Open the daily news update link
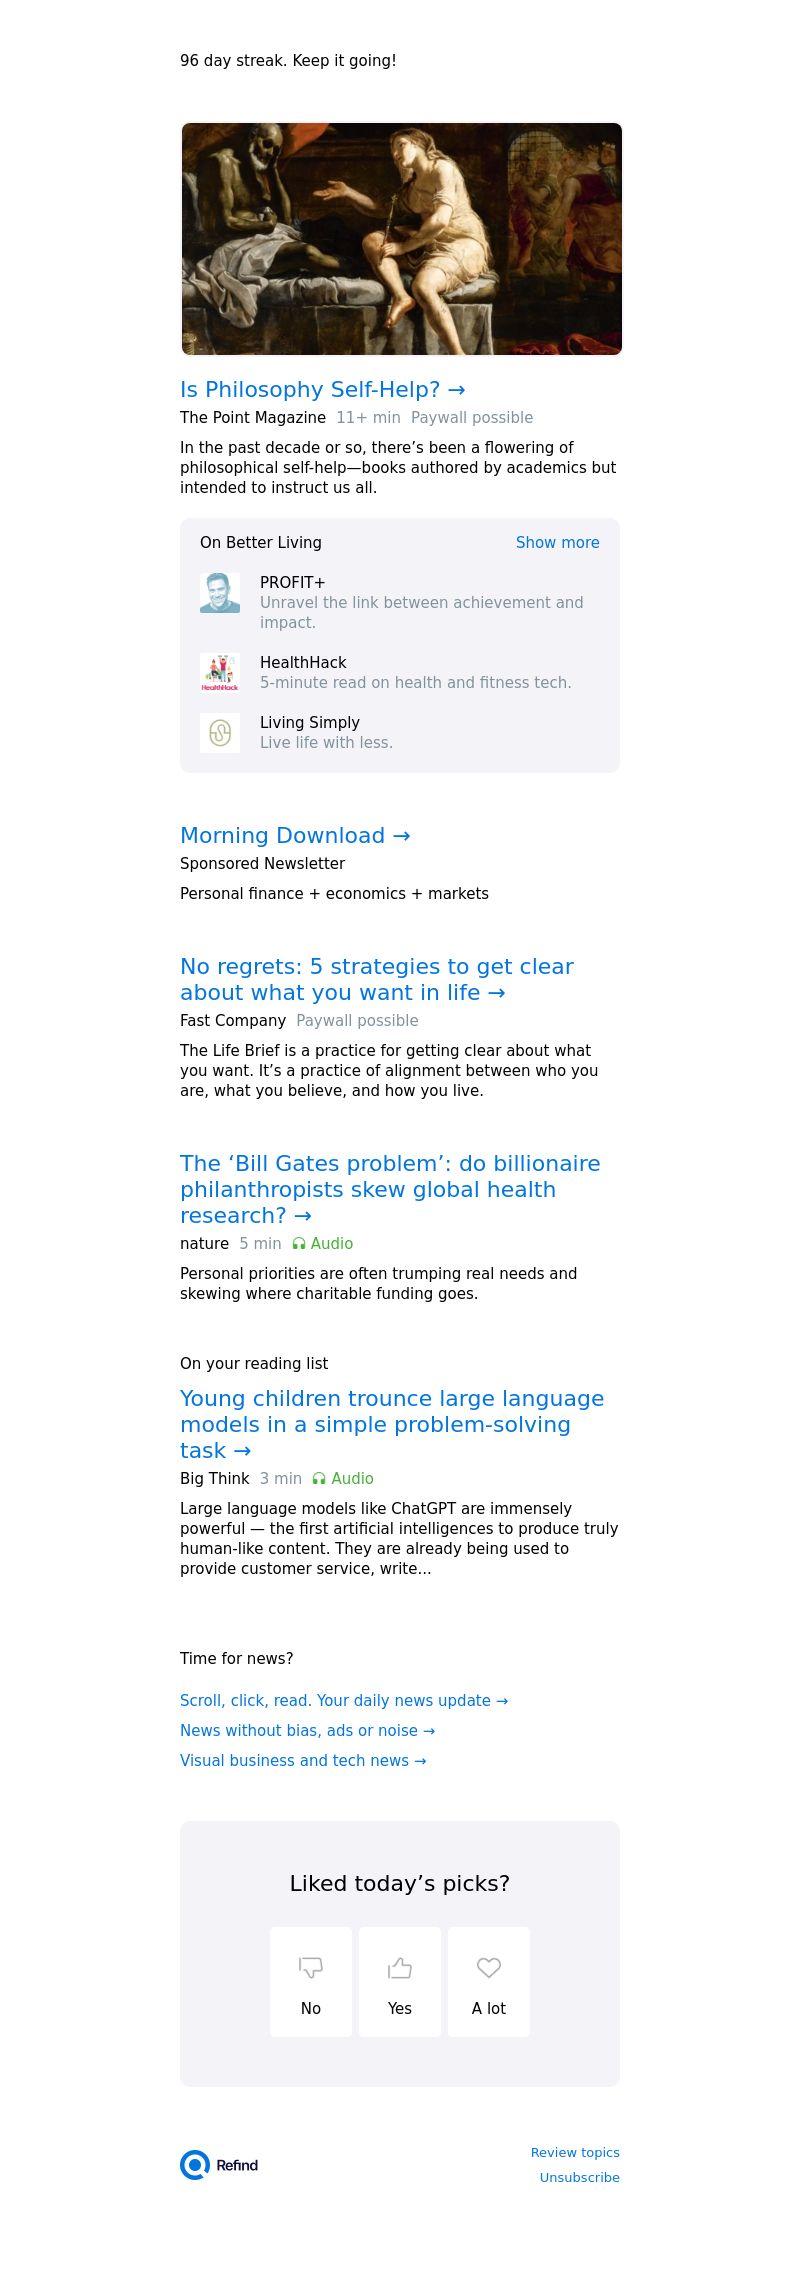Screen dimensions: 800x2281 344,1701
